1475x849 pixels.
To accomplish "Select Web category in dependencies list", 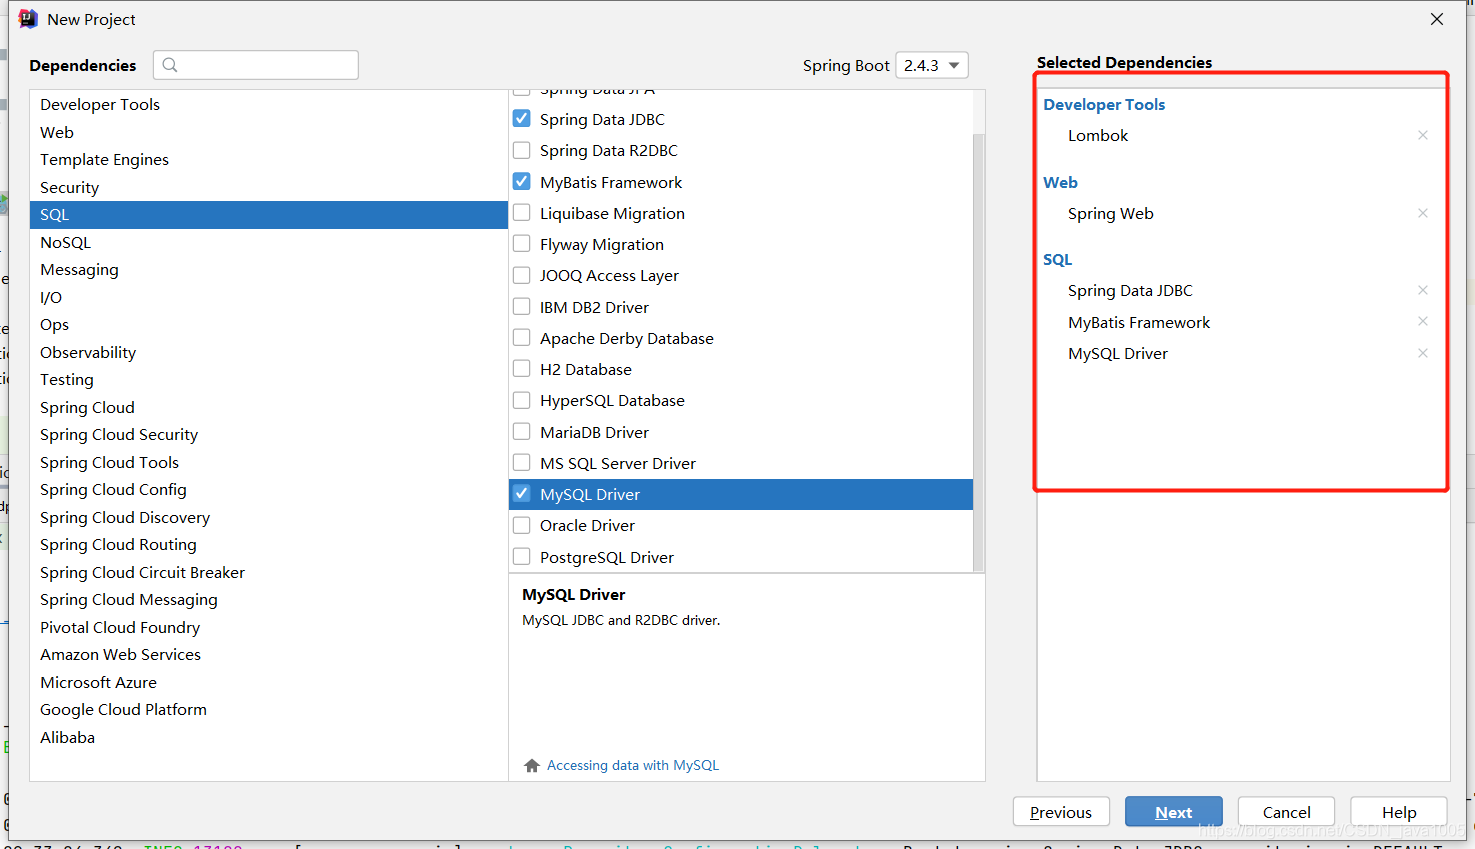I will click(x=269, y=132).
